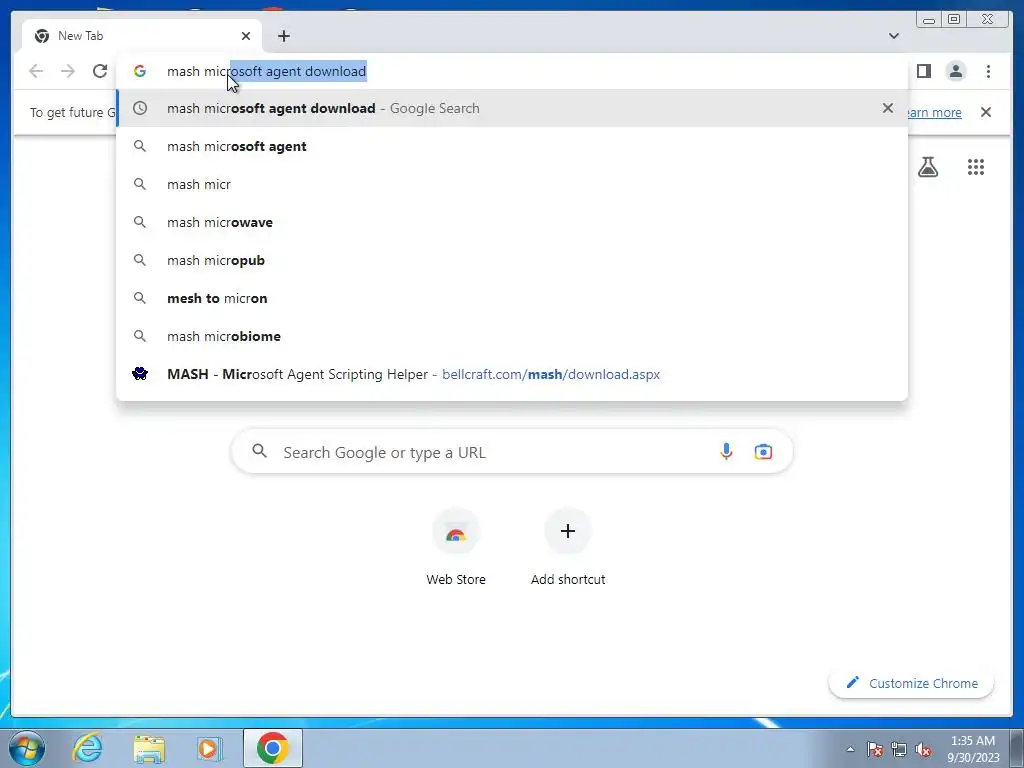This screenshot has height=768, width=1024.
Task: Click magnifier icon in Google search box
Action: point(259,451)
